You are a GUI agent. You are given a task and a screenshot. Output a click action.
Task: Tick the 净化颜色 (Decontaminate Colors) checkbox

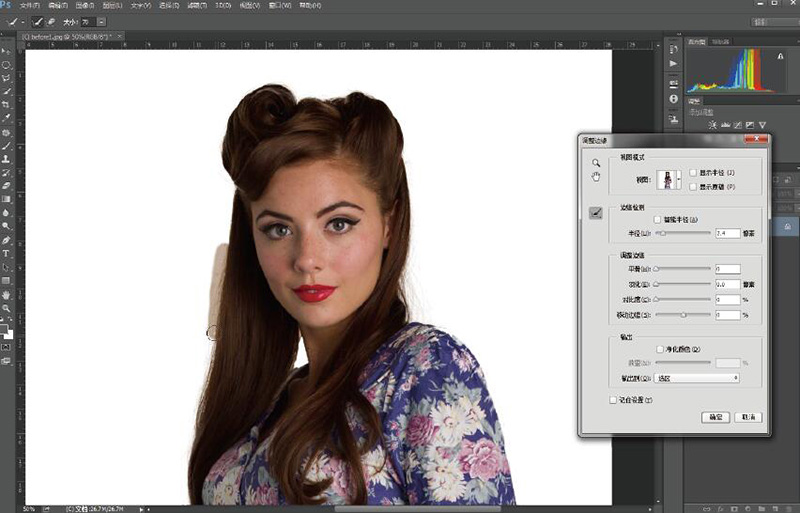(659, 348)
